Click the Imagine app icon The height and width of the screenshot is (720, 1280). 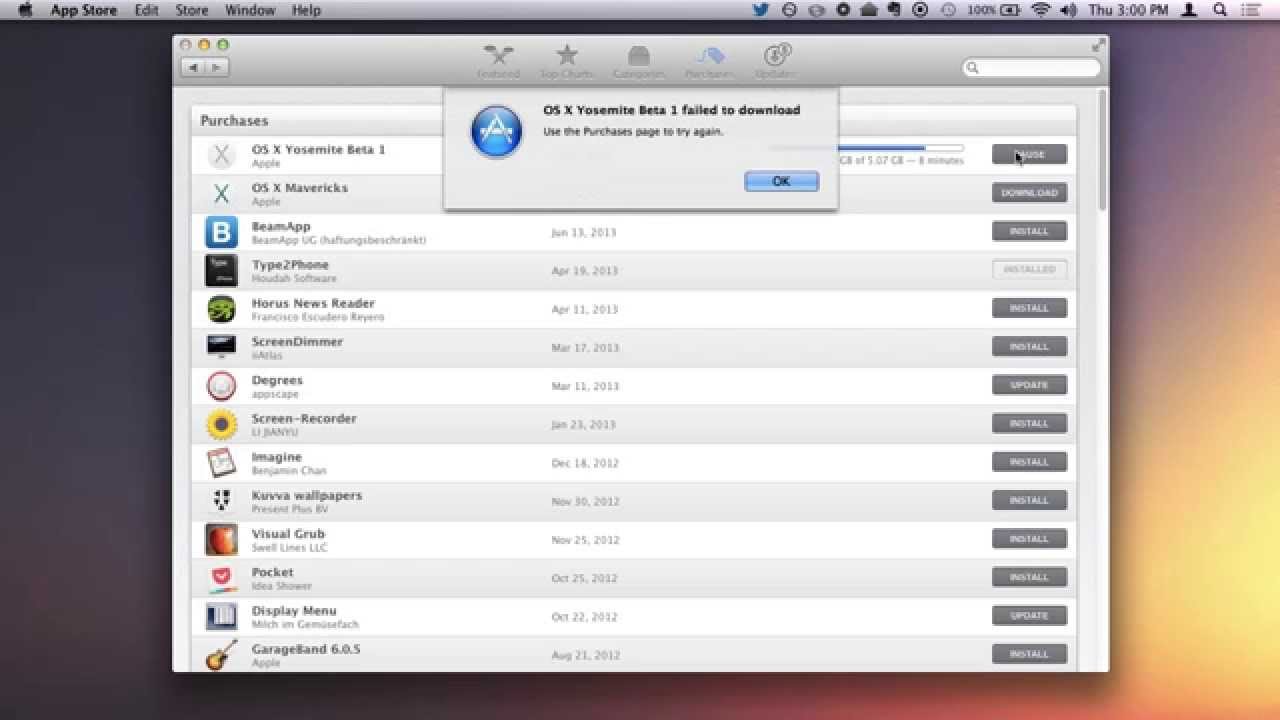(x=221, y=463)
